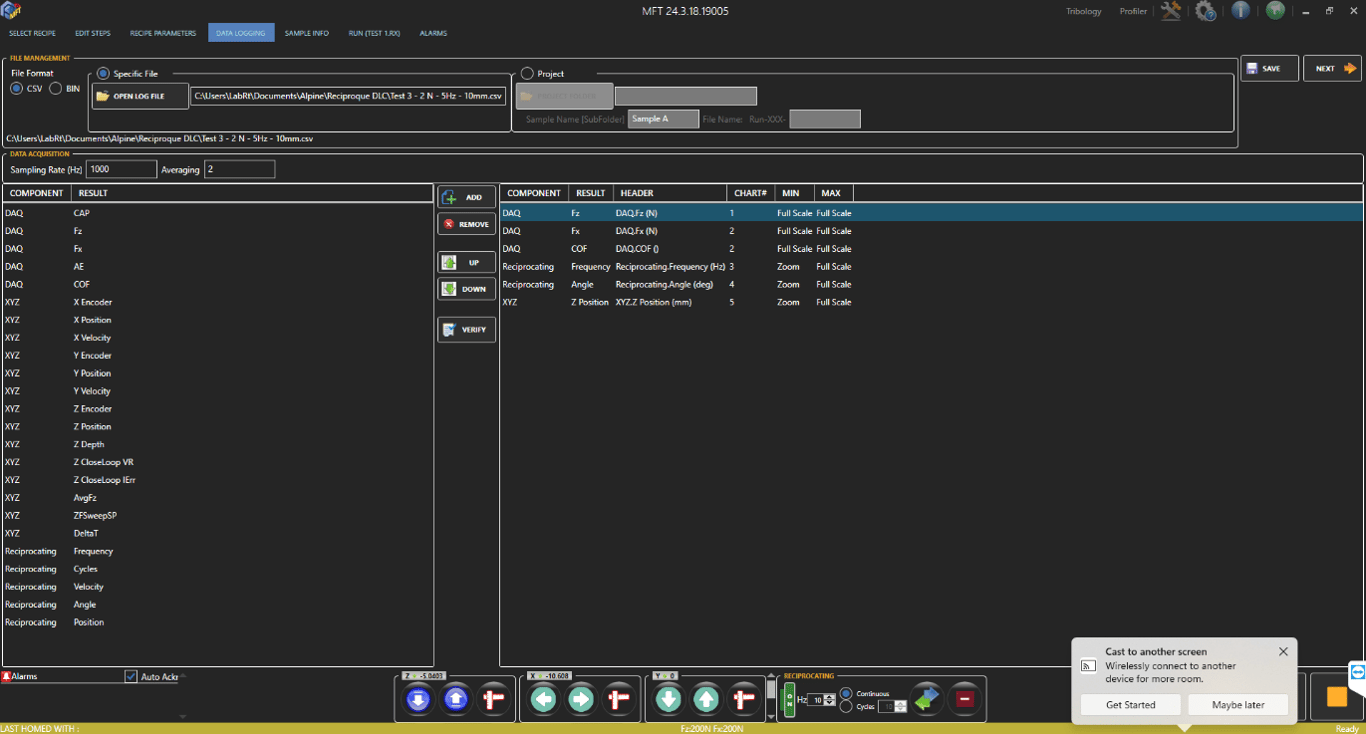This screenshot has width=1366, height=734.
Task: Toggle the Auto Ackr checkbox
Action: pyautogui.click(x=131, y=676)
